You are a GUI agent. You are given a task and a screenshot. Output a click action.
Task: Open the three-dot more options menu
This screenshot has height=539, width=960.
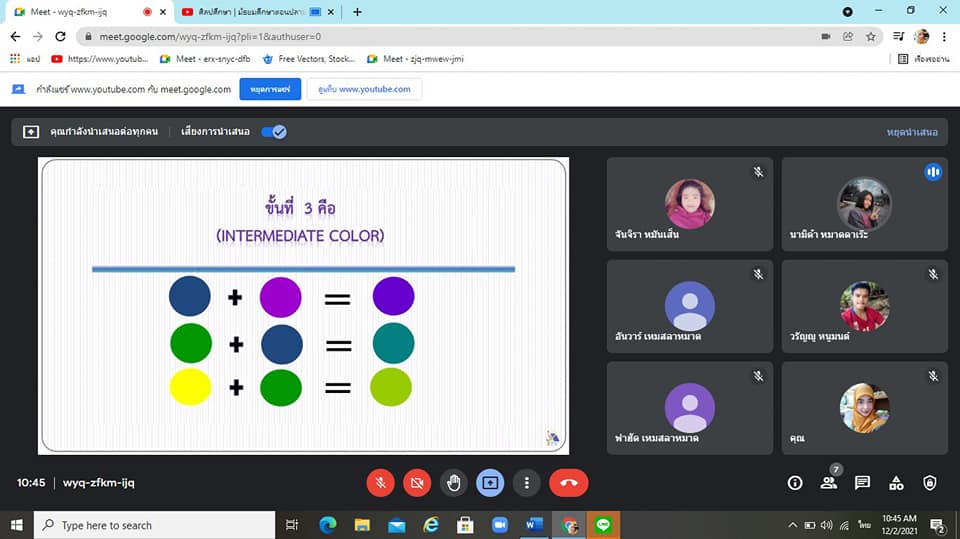click(x=527, y=483)
